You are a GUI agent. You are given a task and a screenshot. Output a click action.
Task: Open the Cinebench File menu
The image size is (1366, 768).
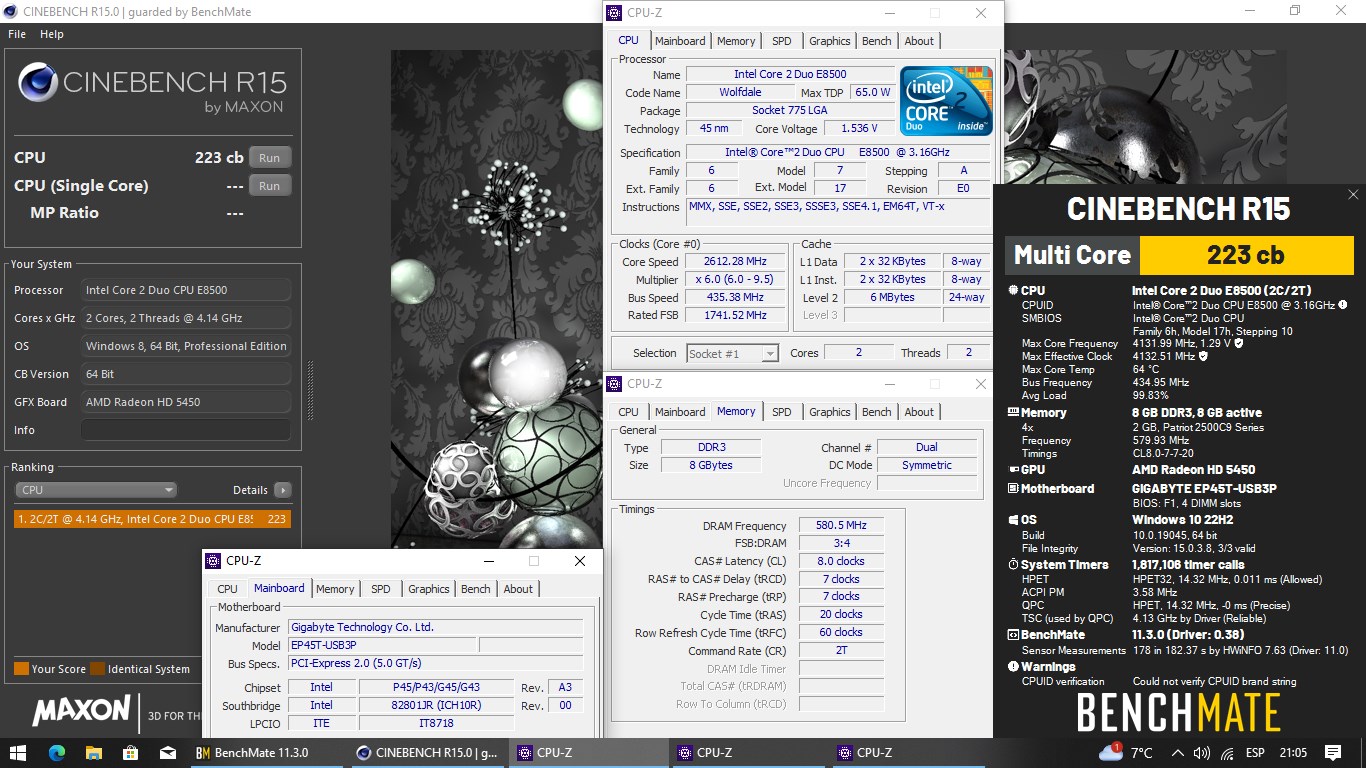(x=17, y=34)
